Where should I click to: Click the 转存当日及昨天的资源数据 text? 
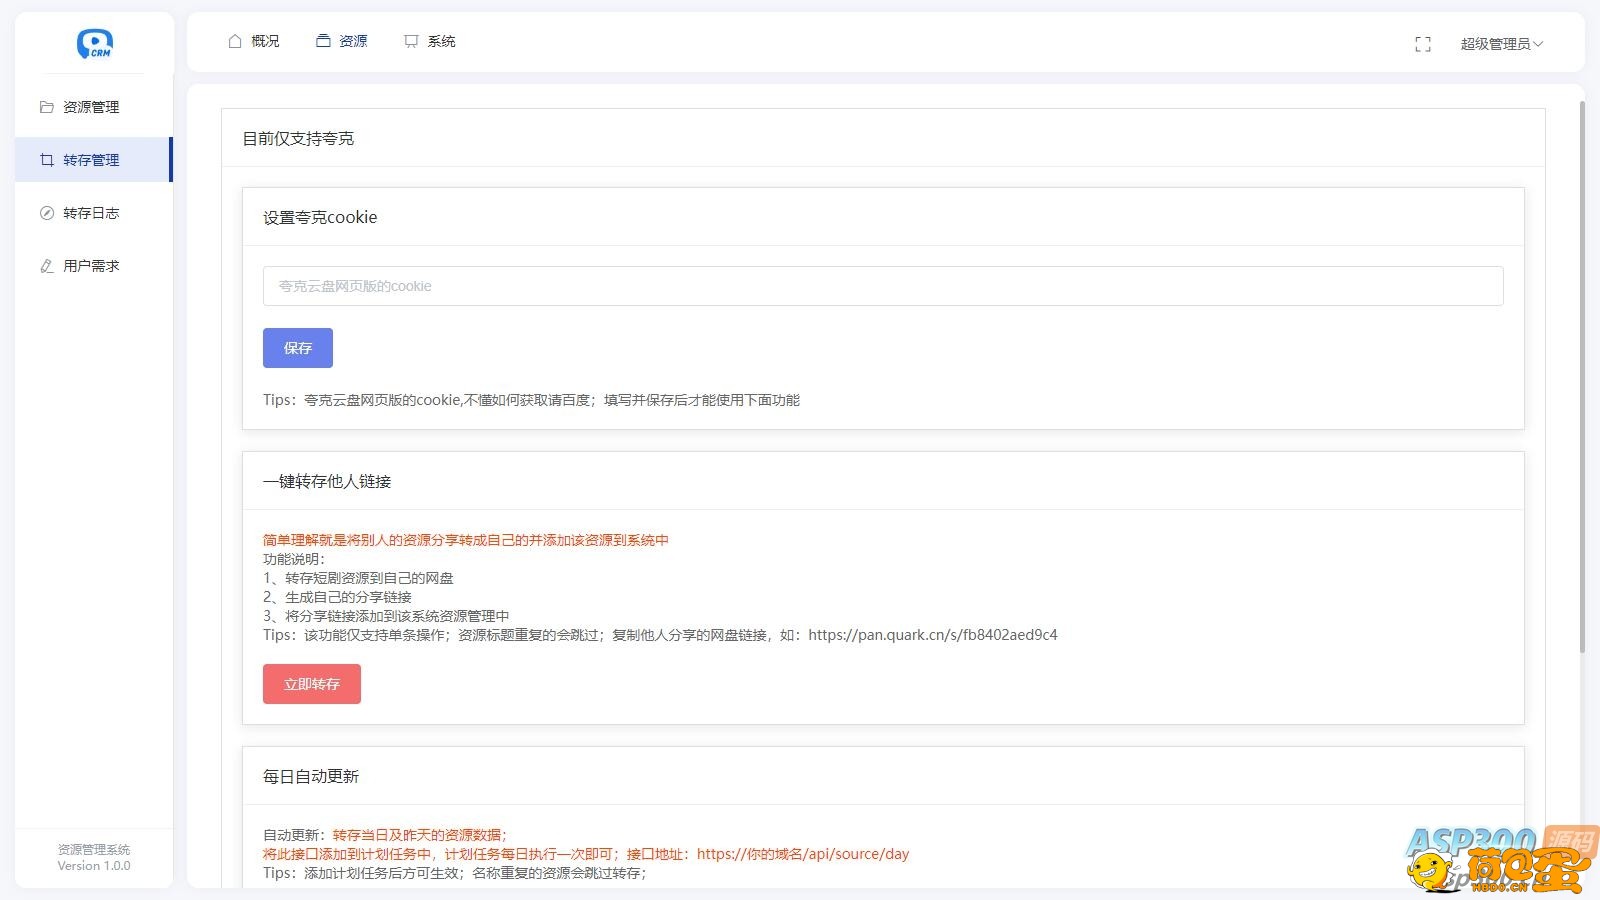[x=420, y=835]
